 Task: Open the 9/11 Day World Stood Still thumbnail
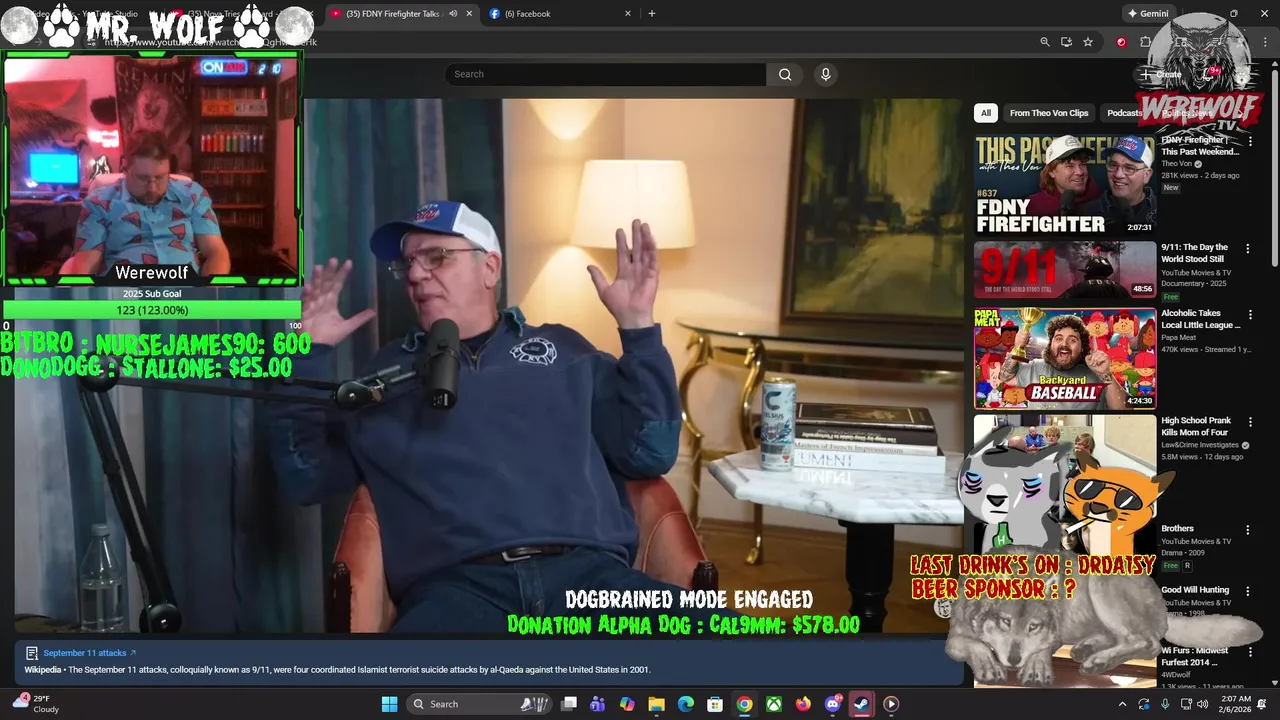click(x=1065, y=270)
